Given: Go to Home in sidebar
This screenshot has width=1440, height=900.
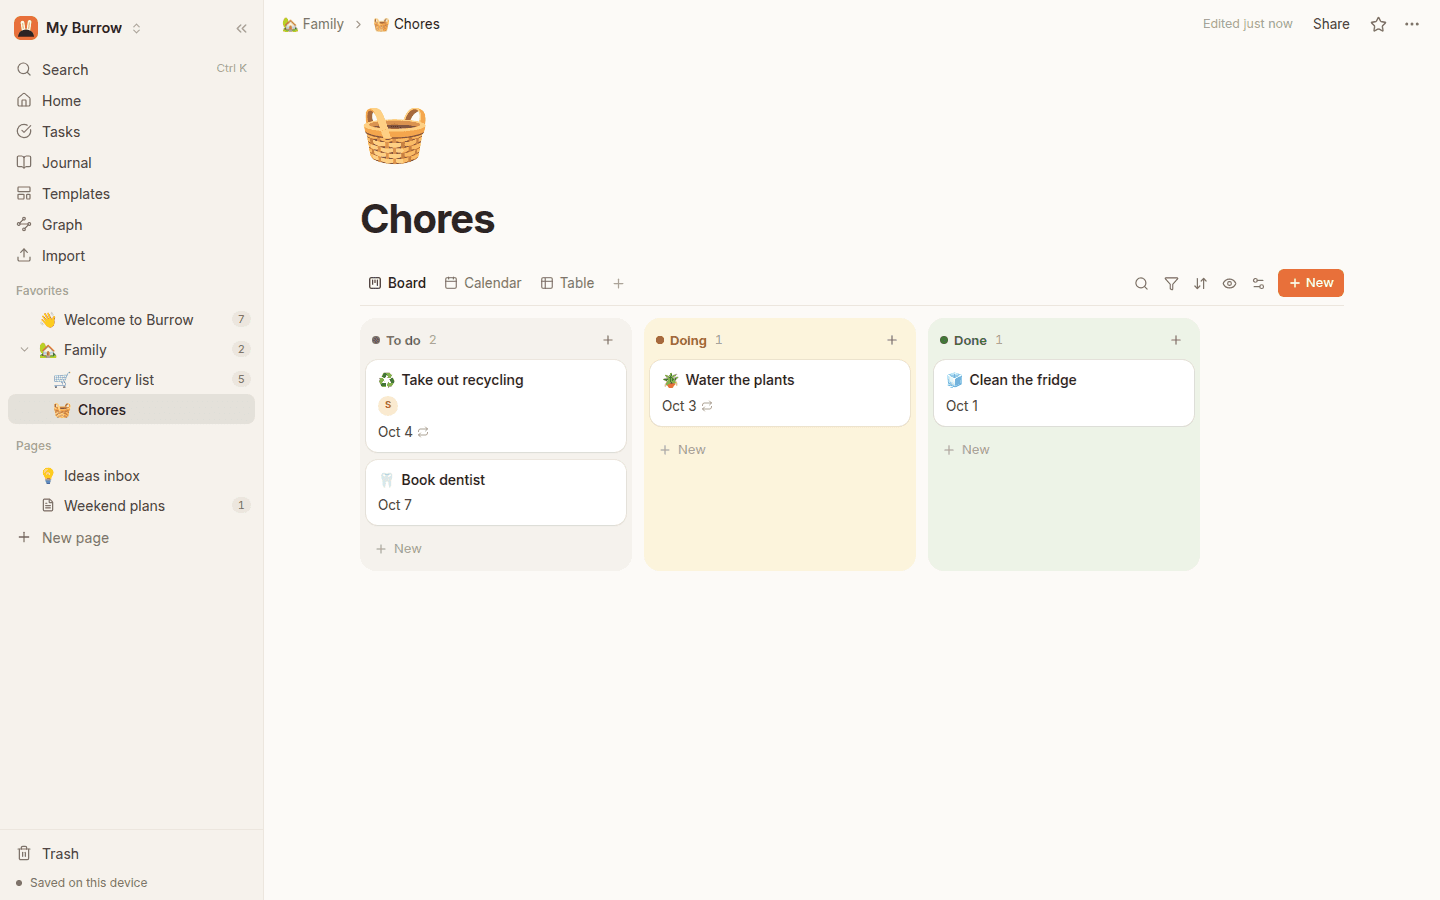Looking at the screenshot, I should click(x=131, y=101).
